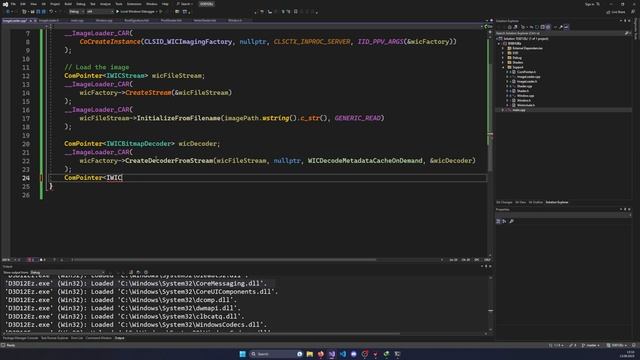Click the Undo toolbar icon
The height and width of the screenshot is (360, 640).
point(51,12)
